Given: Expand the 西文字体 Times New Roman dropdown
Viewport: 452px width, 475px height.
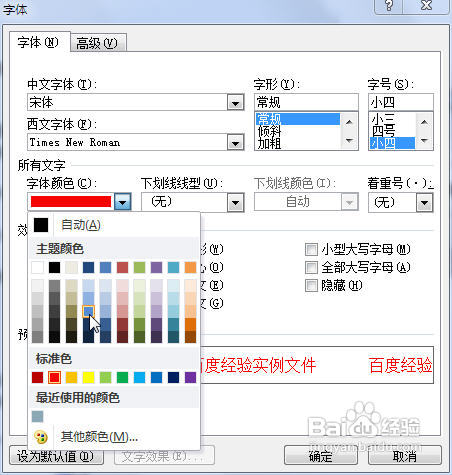Looking at the screenshot, I should click(x=235, y=143).
